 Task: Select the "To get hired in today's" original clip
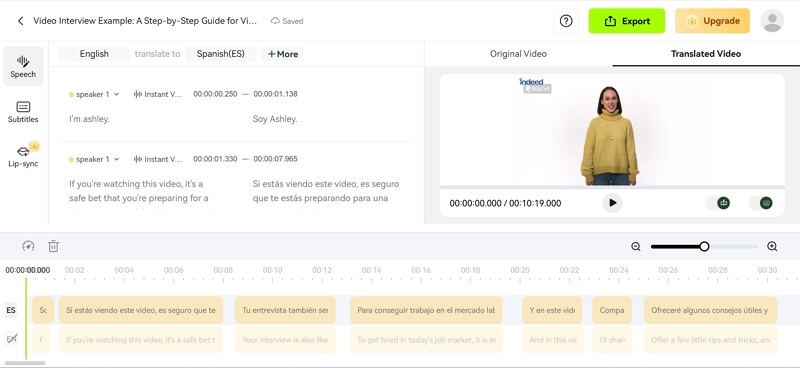[426, 339]
